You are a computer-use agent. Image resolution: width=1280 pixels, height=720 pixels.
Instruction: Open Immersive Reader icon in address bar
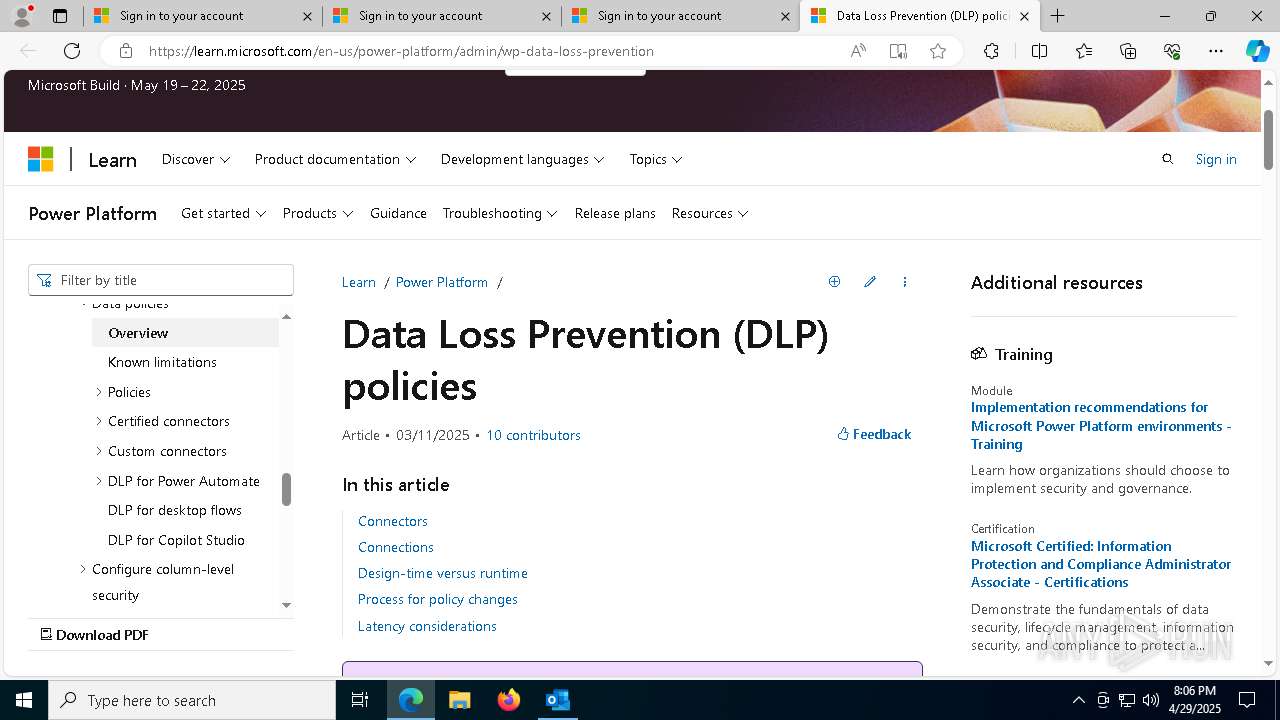pyautogui.click(x=898, y=51)
